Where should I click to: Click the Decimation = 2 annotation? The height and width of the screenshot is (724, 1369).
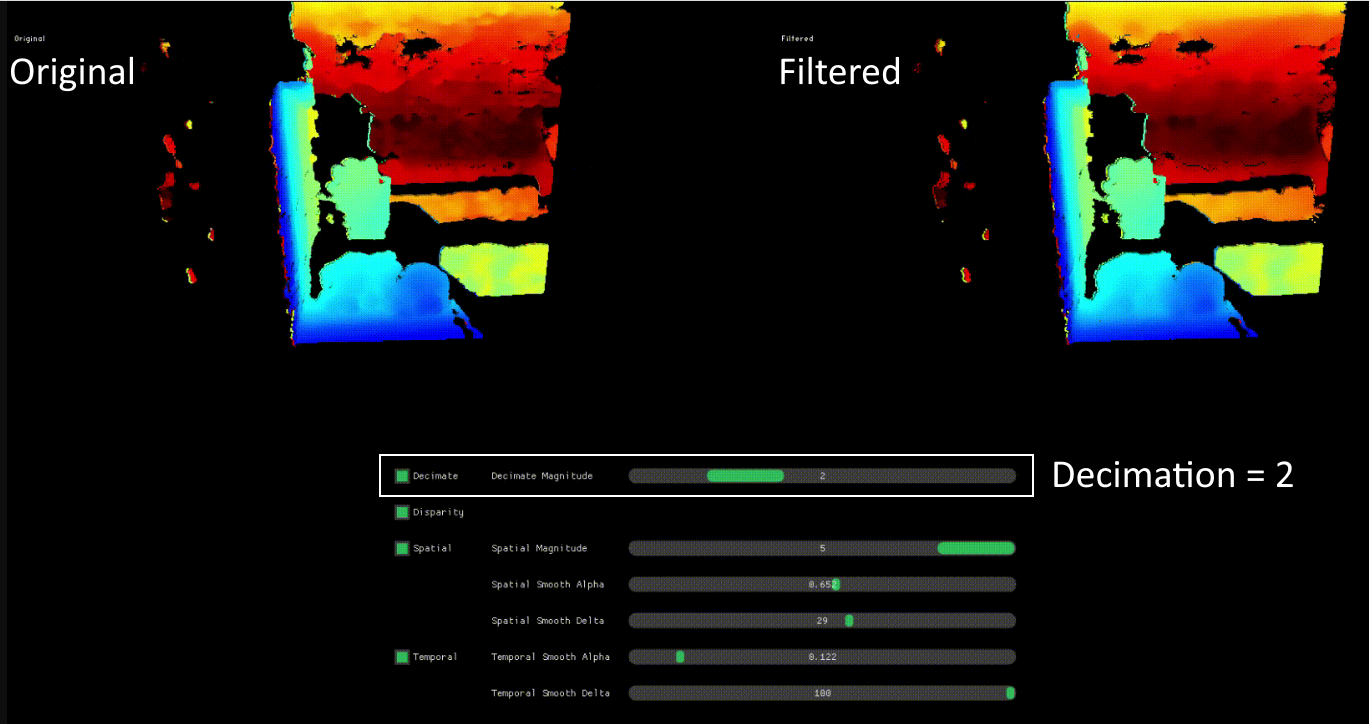(1170, 475)
